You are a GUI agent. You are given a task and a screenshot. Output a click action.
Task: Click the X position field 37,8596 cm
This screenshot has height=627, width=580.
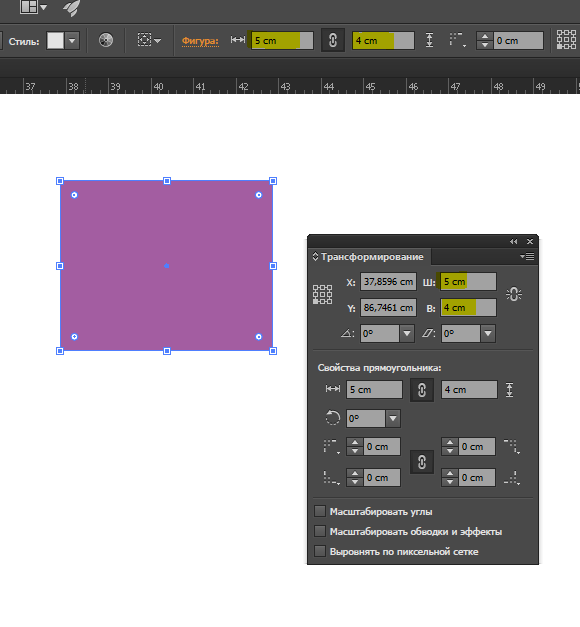388,282
